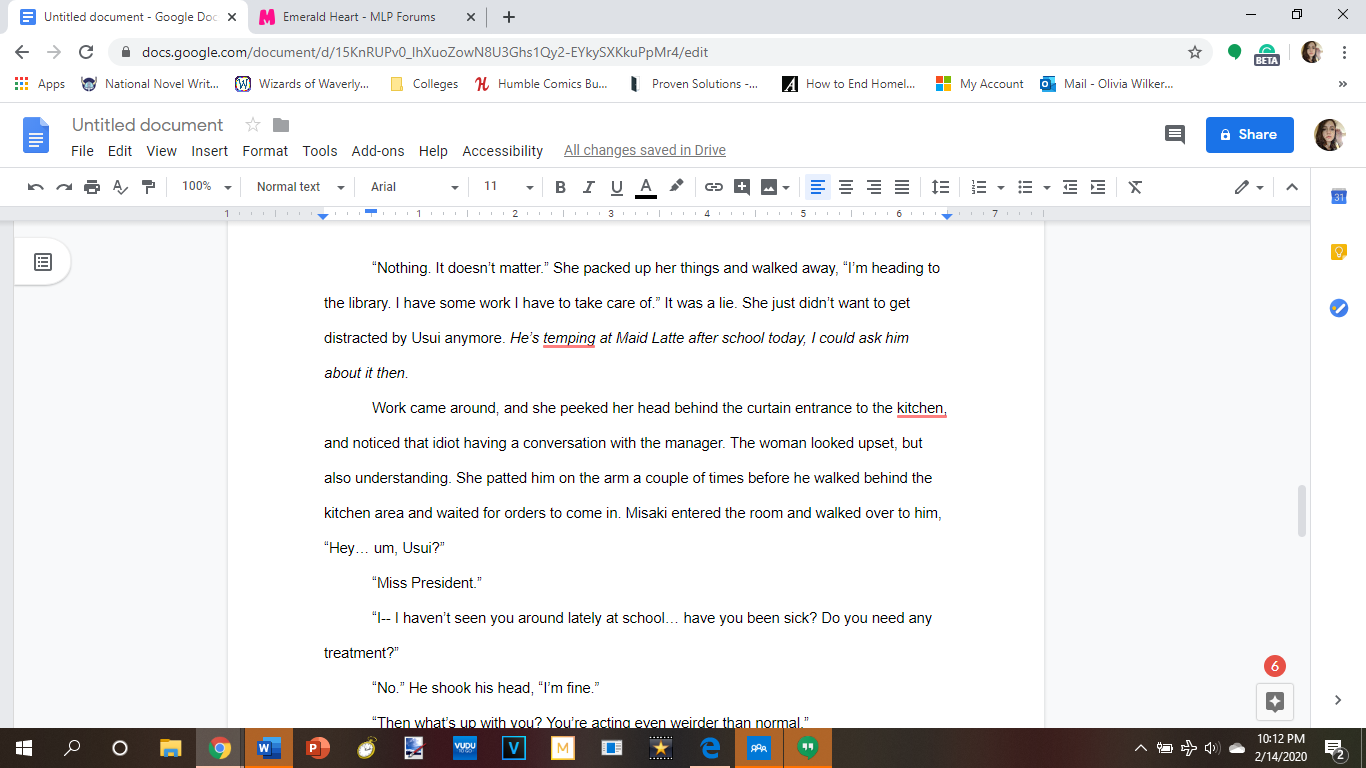Screen dimensions: 1366x768
Task: Toggle Bold formatting
Action: point(560,187)
